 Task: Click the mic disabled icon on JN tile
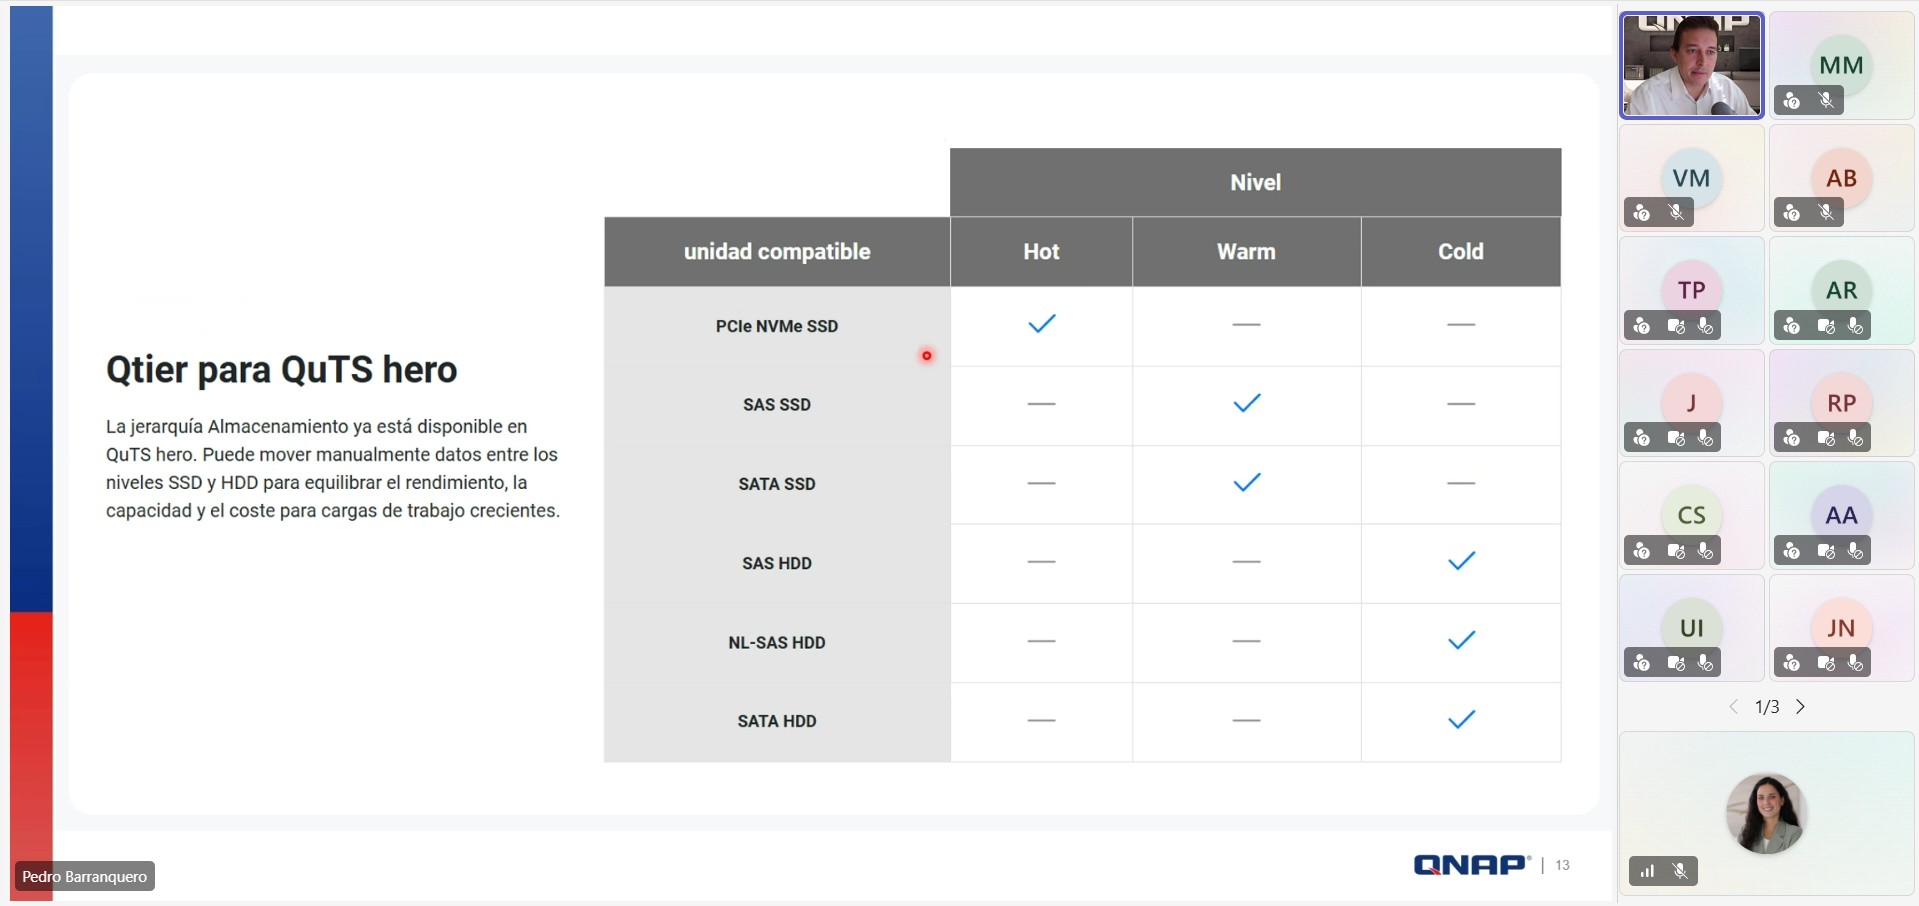click(x=1855, y=663)
